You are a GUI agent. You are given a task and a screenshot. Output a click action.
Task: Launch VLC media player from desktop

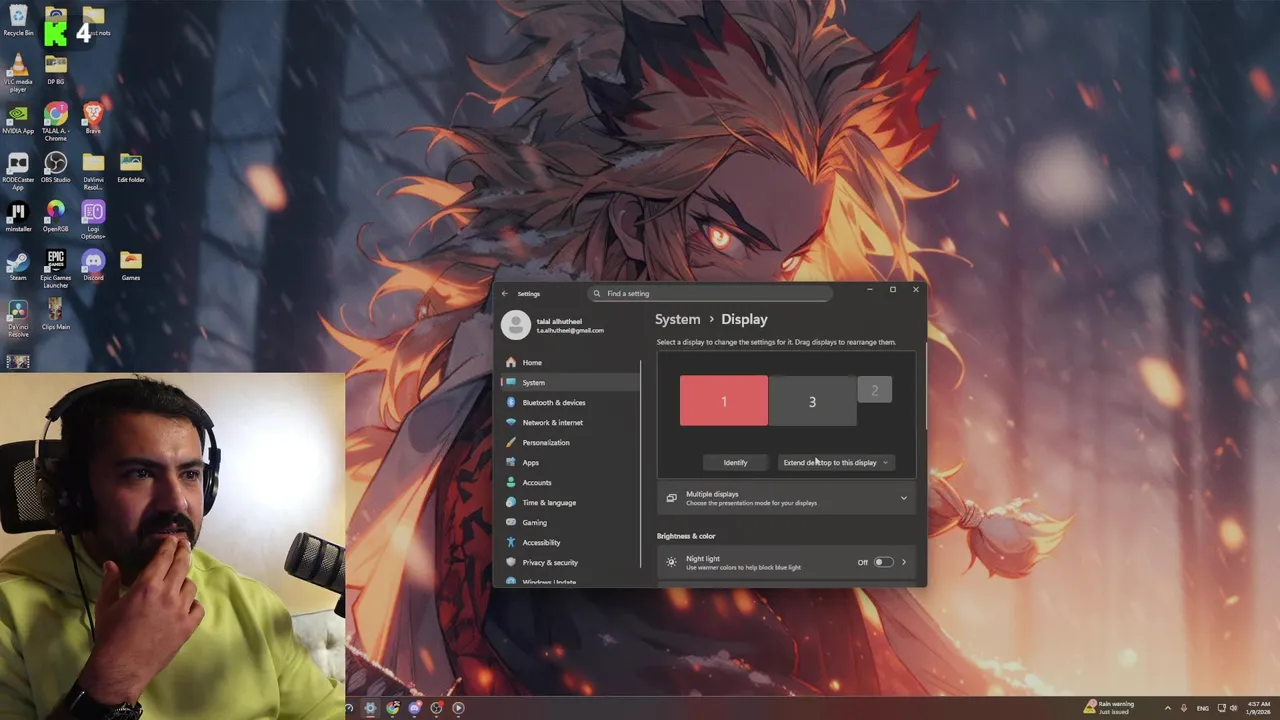[18, 73]
